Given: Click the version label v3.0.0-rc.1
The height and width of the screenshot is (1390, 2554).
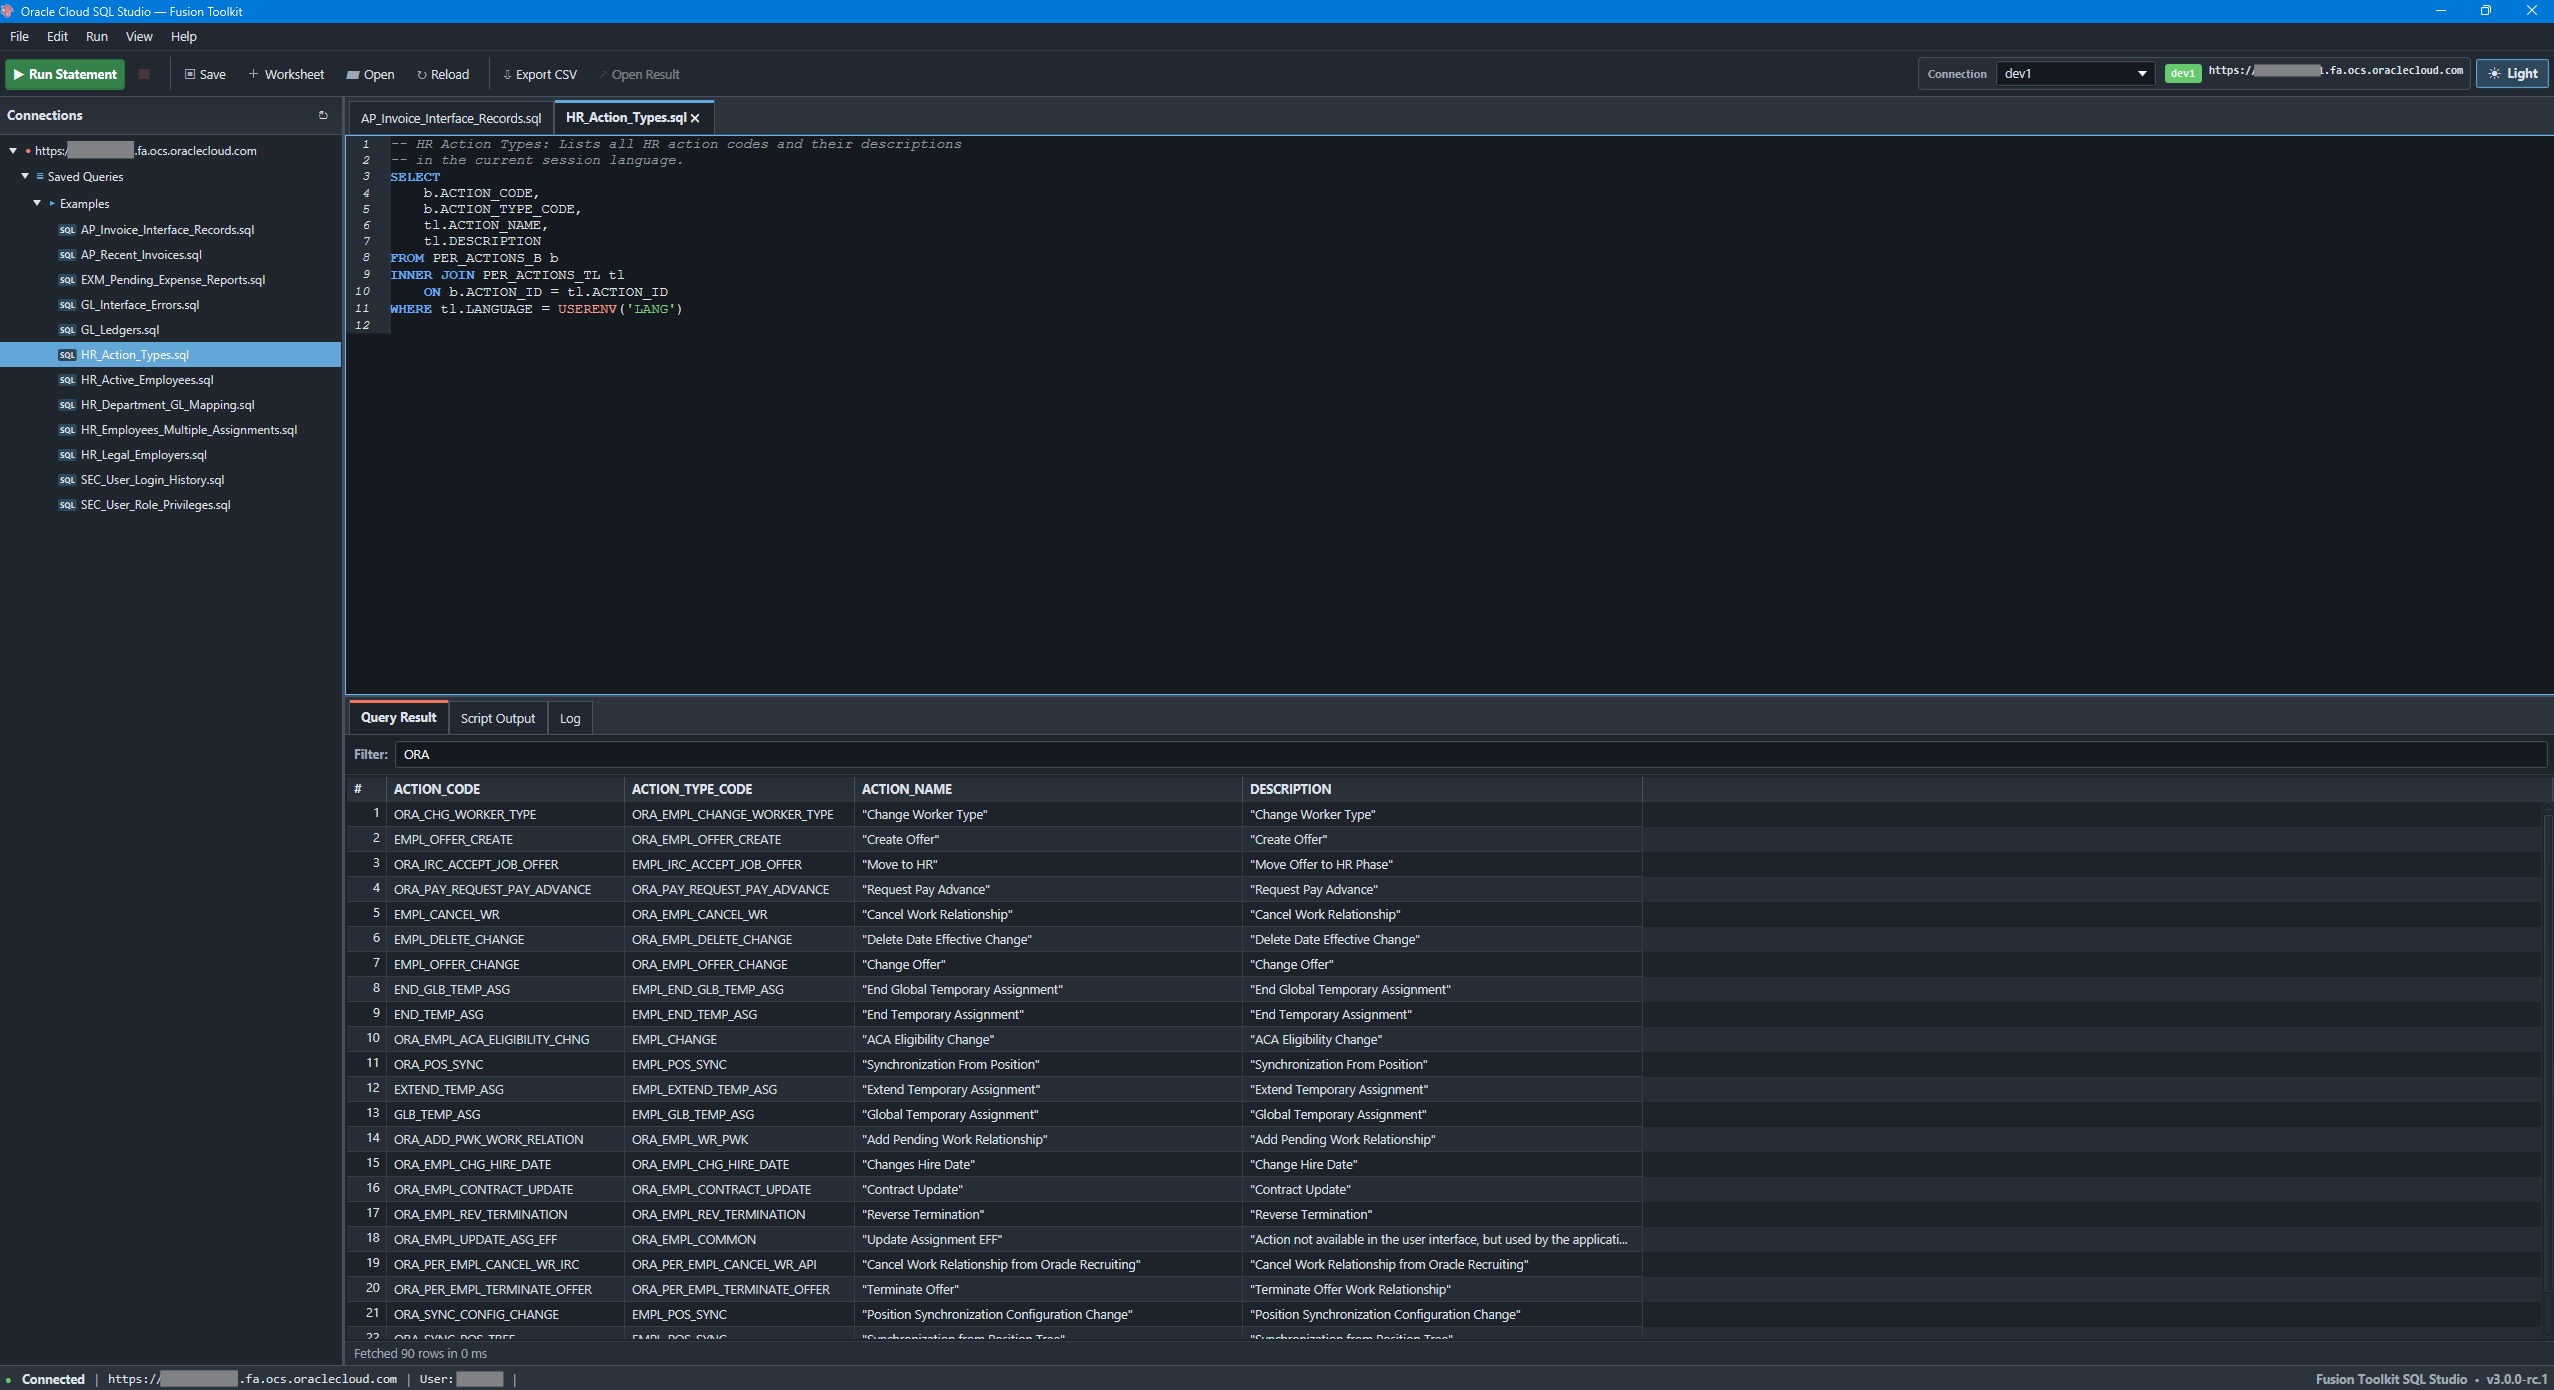Looking at the screenshot, I should pos(2517,1379).
